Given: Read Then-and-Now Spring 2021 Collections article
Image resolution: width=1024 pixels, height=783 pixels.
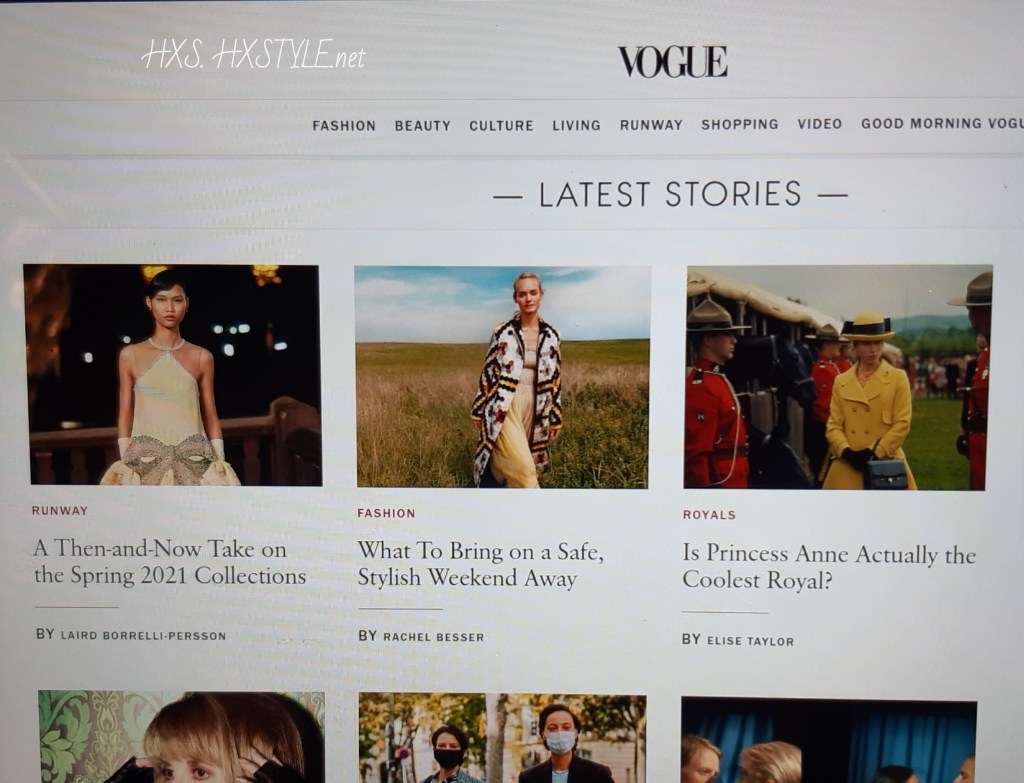Looking at the screenshot, I should 169,562.
